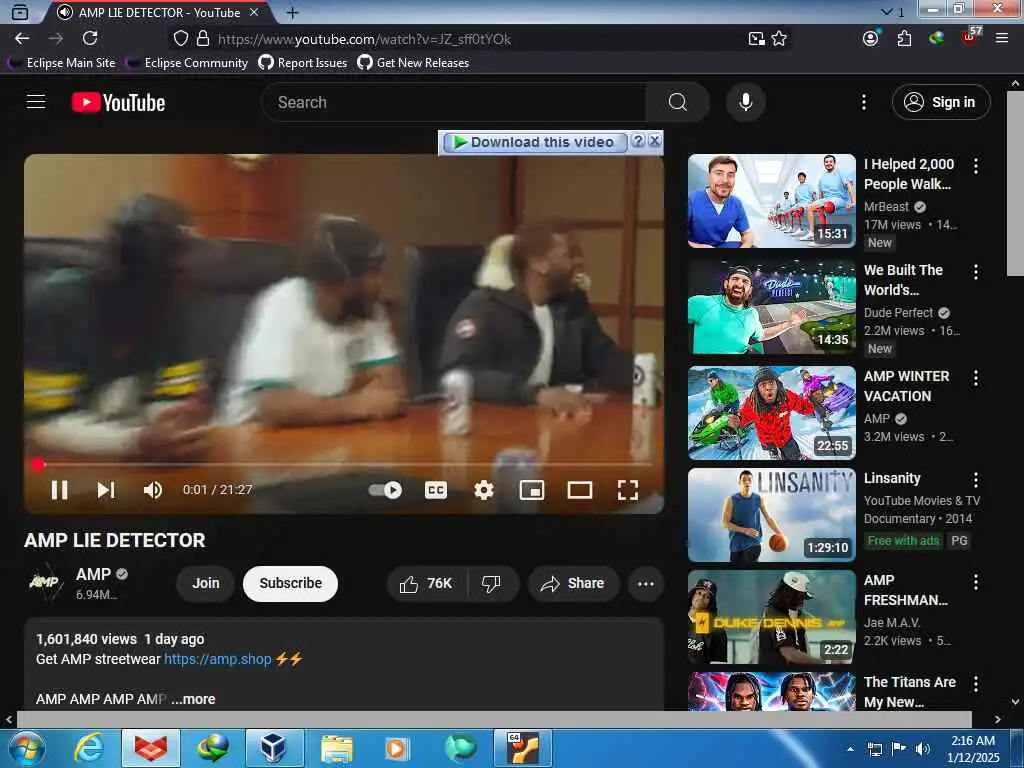Screen dimensions: 1024x768
Task: Enter full screen mode
Action: 628,490
